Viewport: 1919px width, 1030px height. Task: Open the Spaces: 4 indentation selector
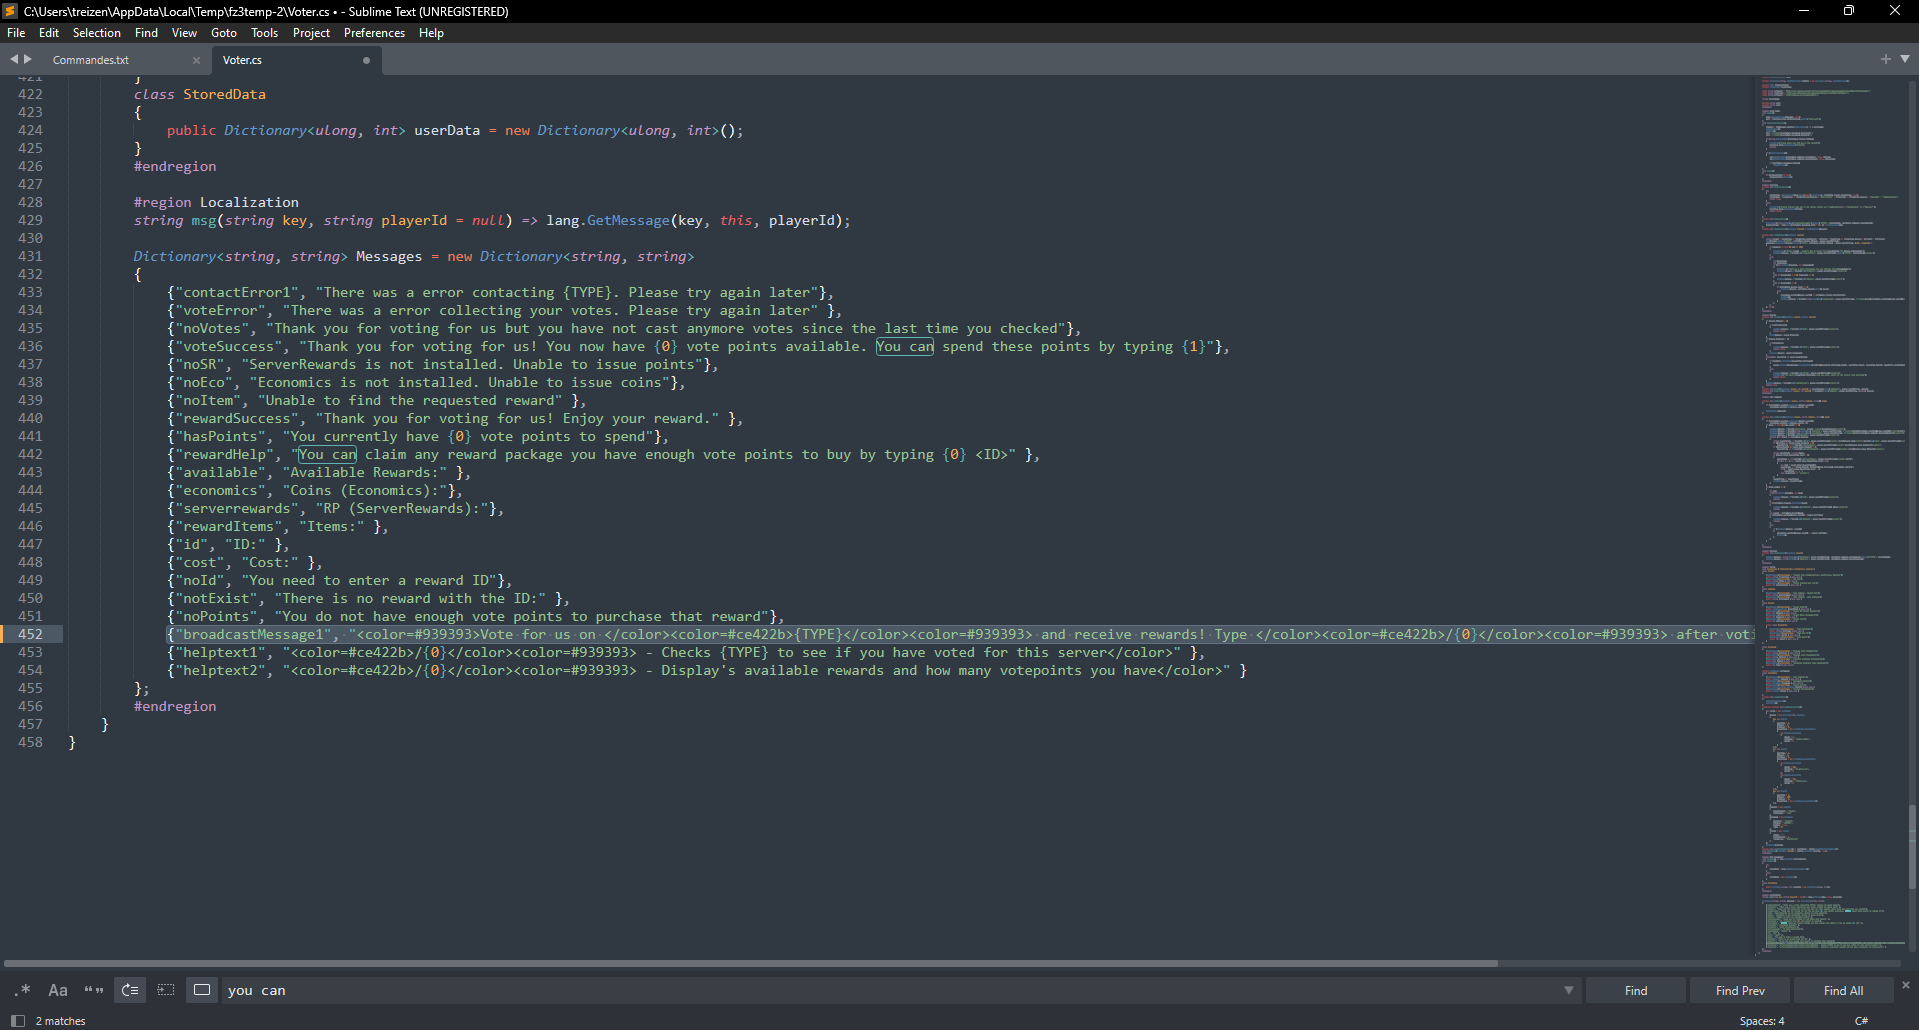(1762, 1021)
